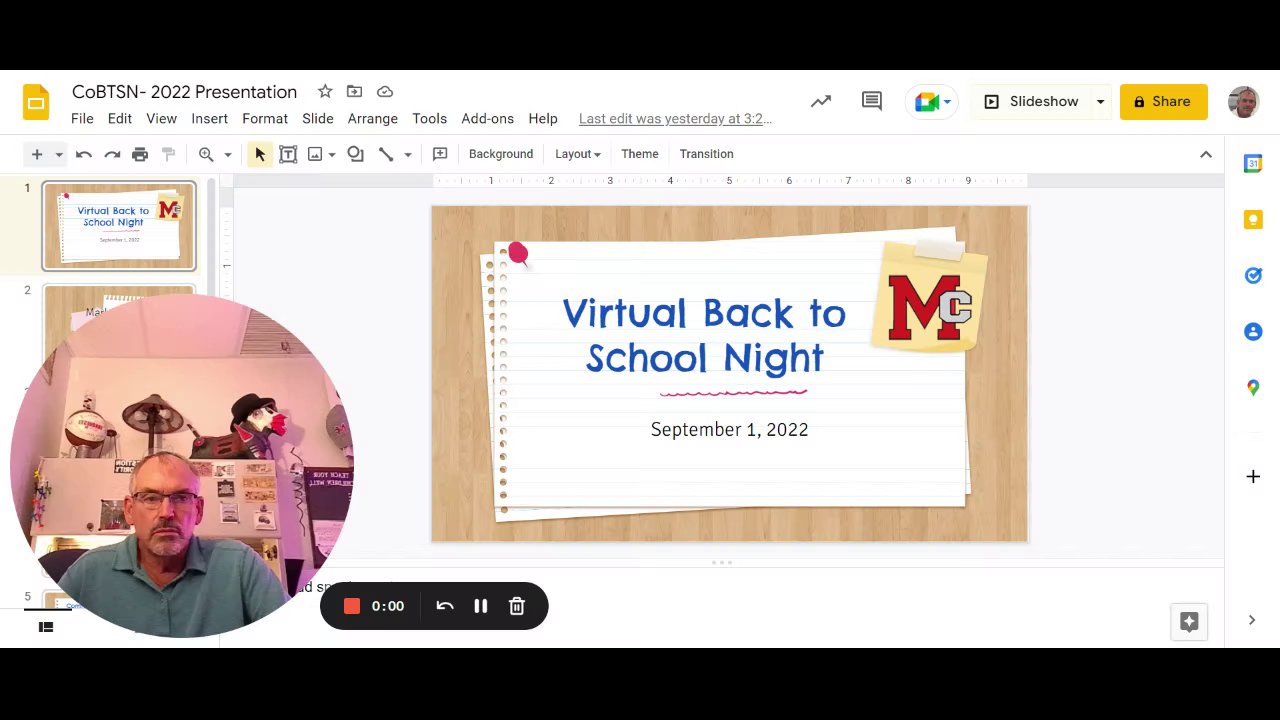
Task: Move presentation to folder icon
Action: coord(354,91)
